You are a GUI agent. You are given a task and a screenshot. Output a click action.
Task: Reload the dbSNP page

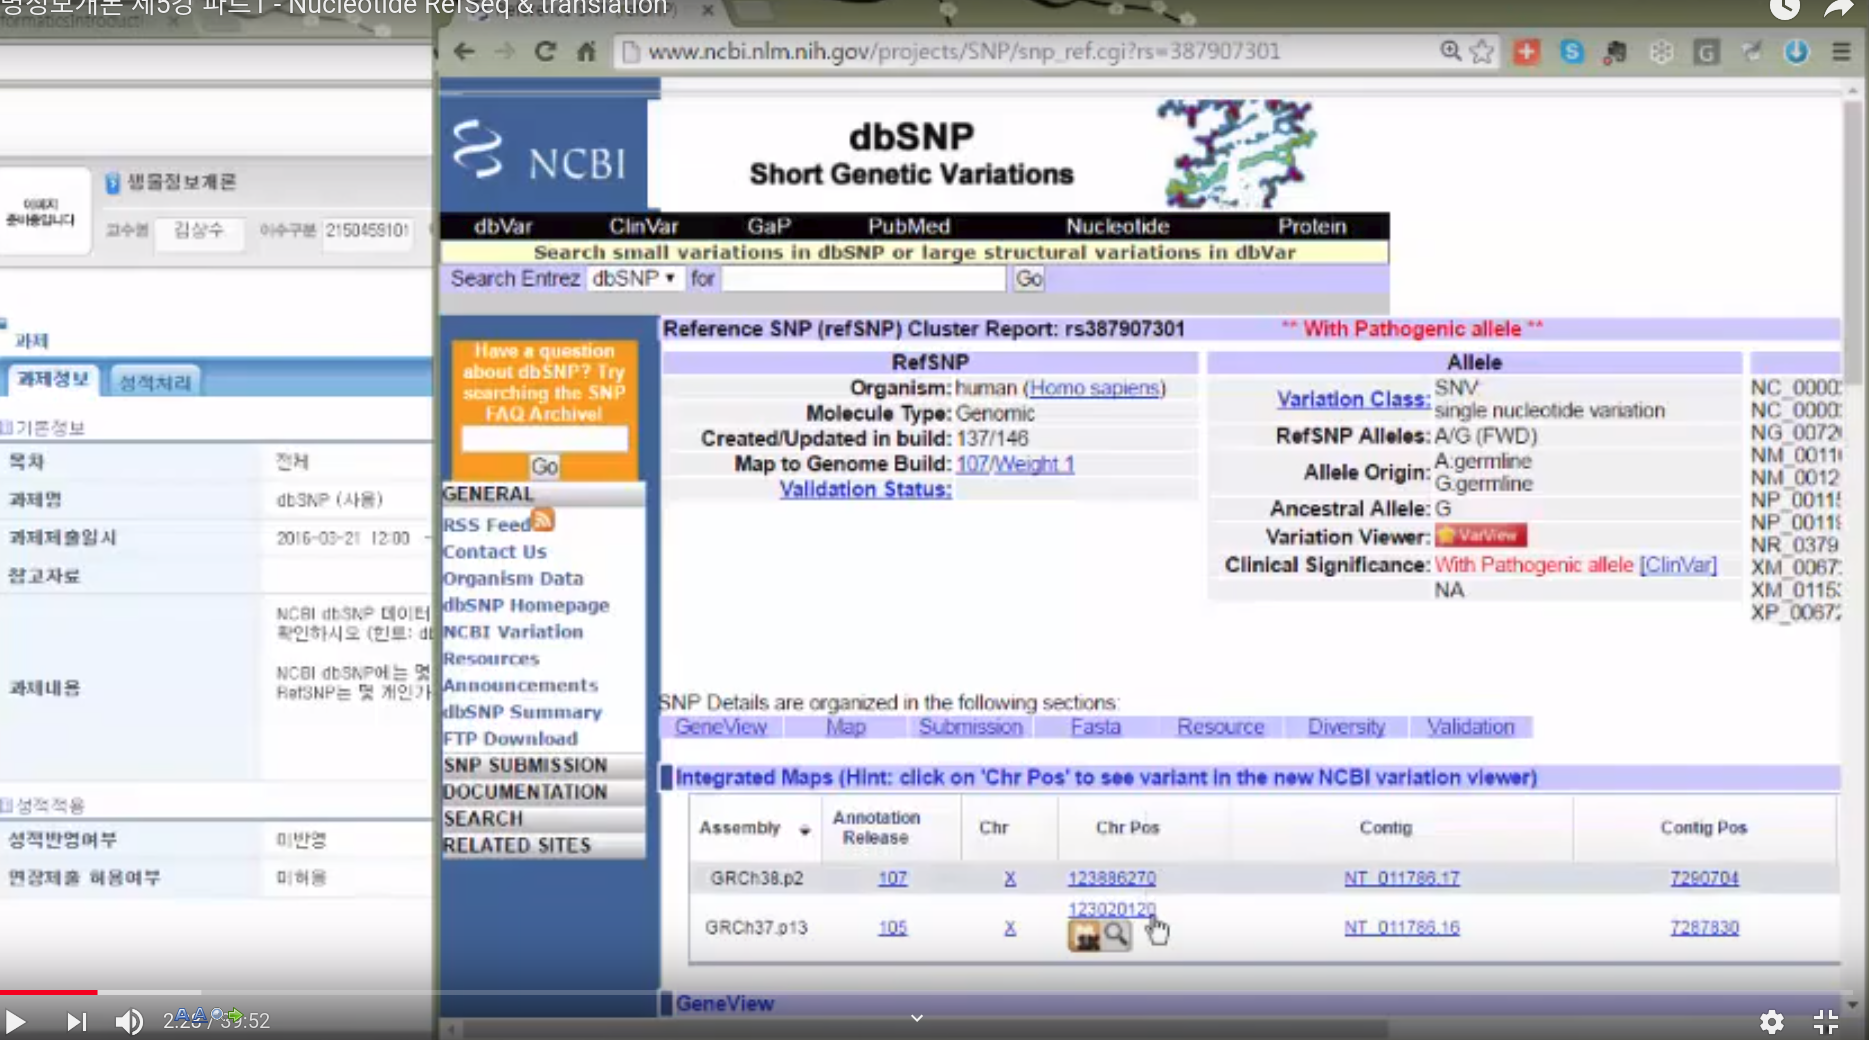click(545, 51)
